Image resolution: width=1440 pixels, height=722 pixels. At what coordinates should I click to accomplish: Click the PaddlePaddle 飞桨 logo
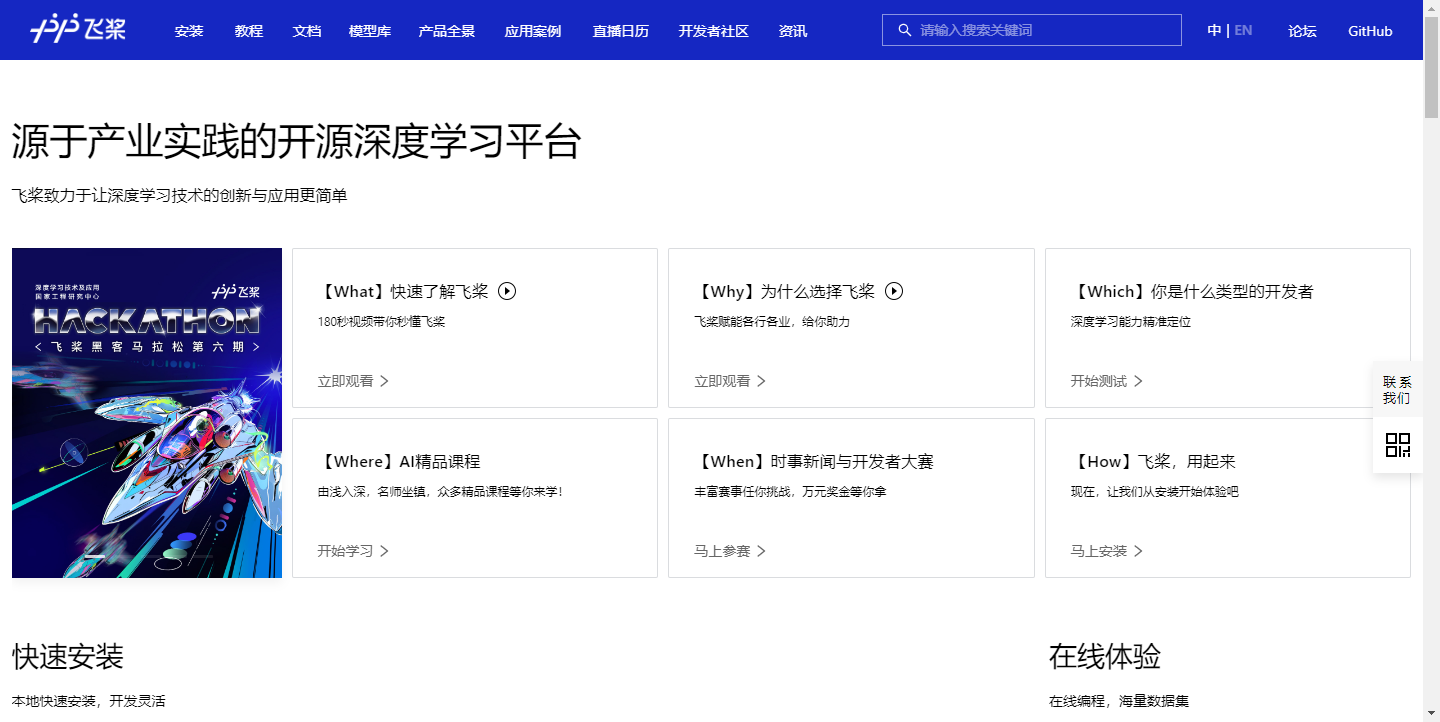point(78,29)
